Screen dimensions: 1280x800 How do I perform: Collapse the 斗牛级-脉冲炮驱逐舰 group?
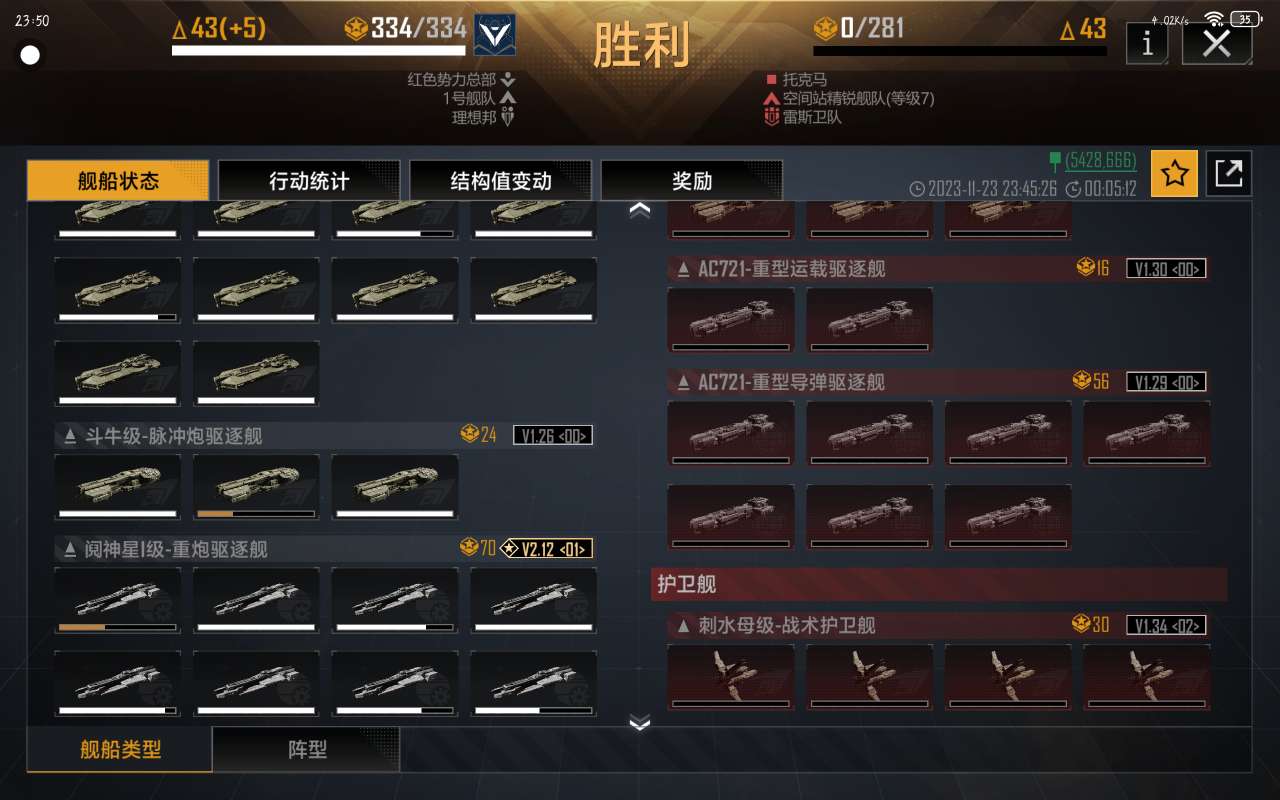70,436
